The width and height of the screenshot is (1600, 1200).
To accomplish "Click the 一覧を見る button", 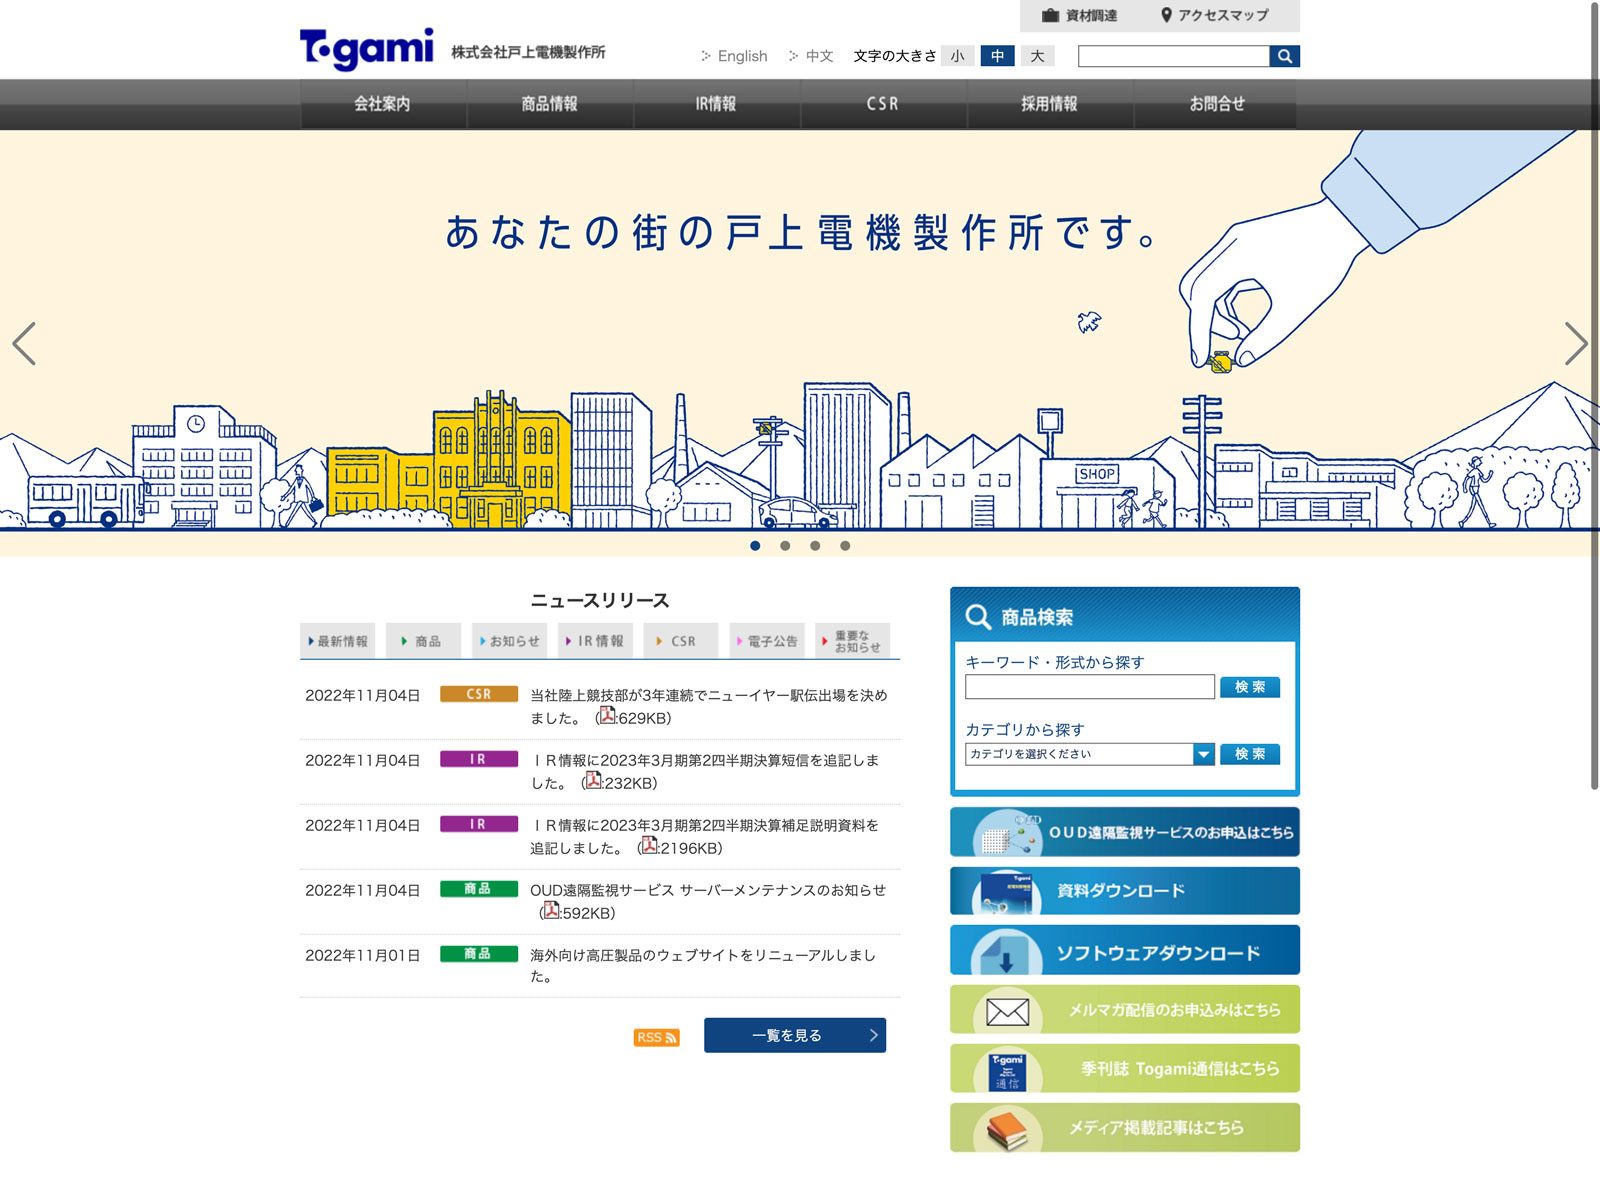I will coord(794,1035).
